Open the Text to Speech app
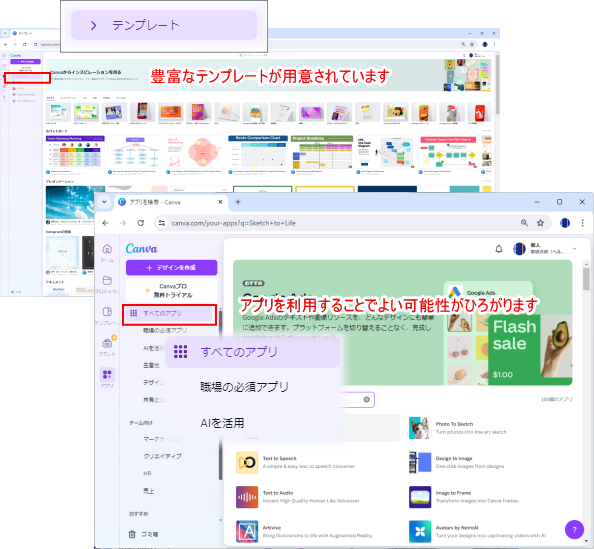The width and height of the screenshot is (594, 549). (295, 462)
